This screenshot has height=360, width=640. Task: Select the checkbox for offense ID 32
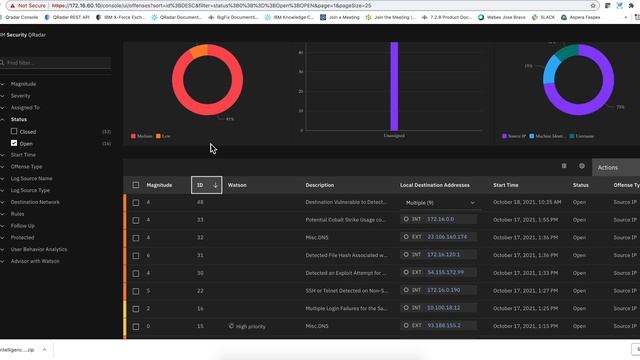(136, 238)
